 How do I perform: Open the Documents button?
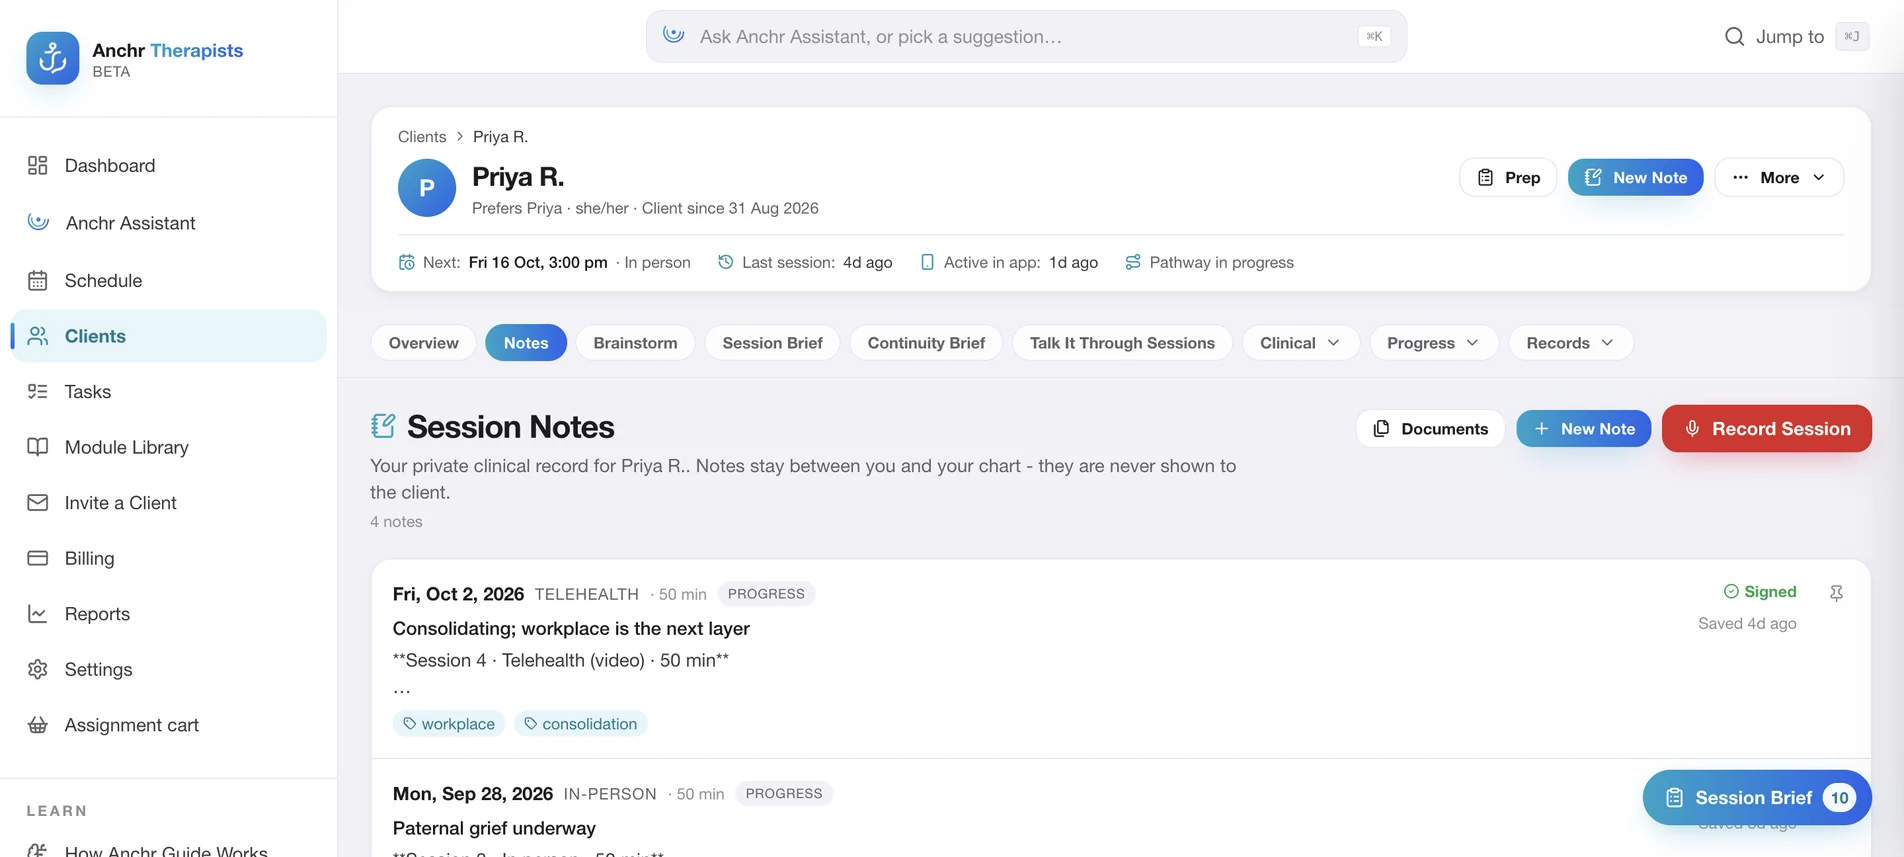click(x=1430, y=429)
